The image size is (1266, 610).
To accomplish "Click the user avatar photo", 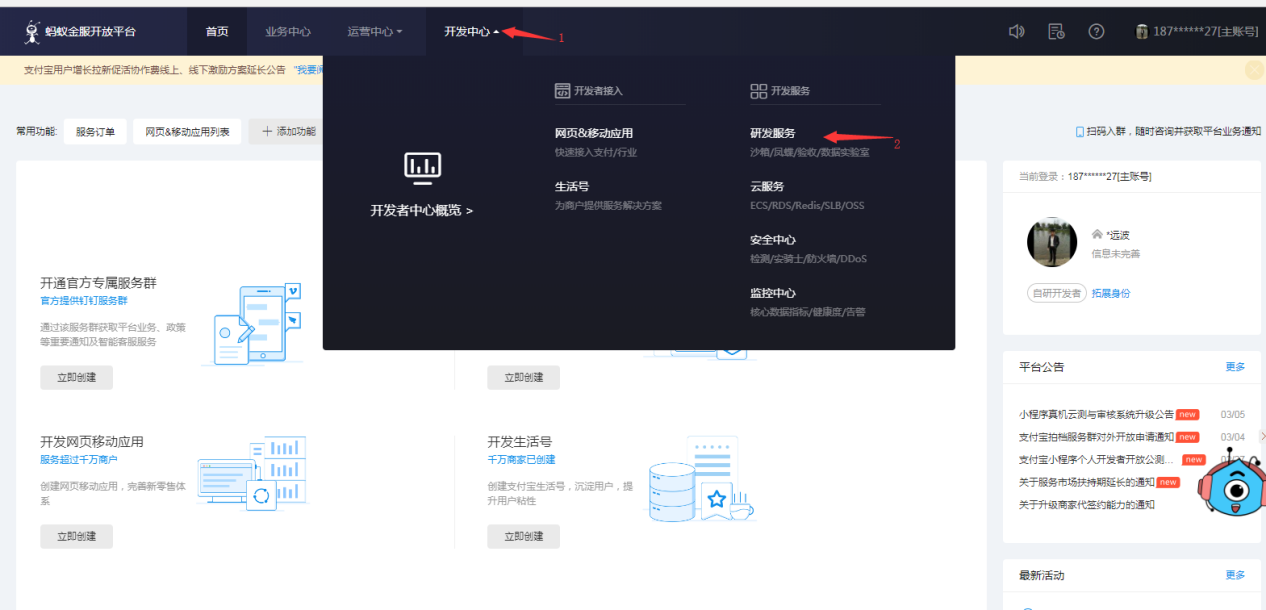I will click(x=1052, y=242).
